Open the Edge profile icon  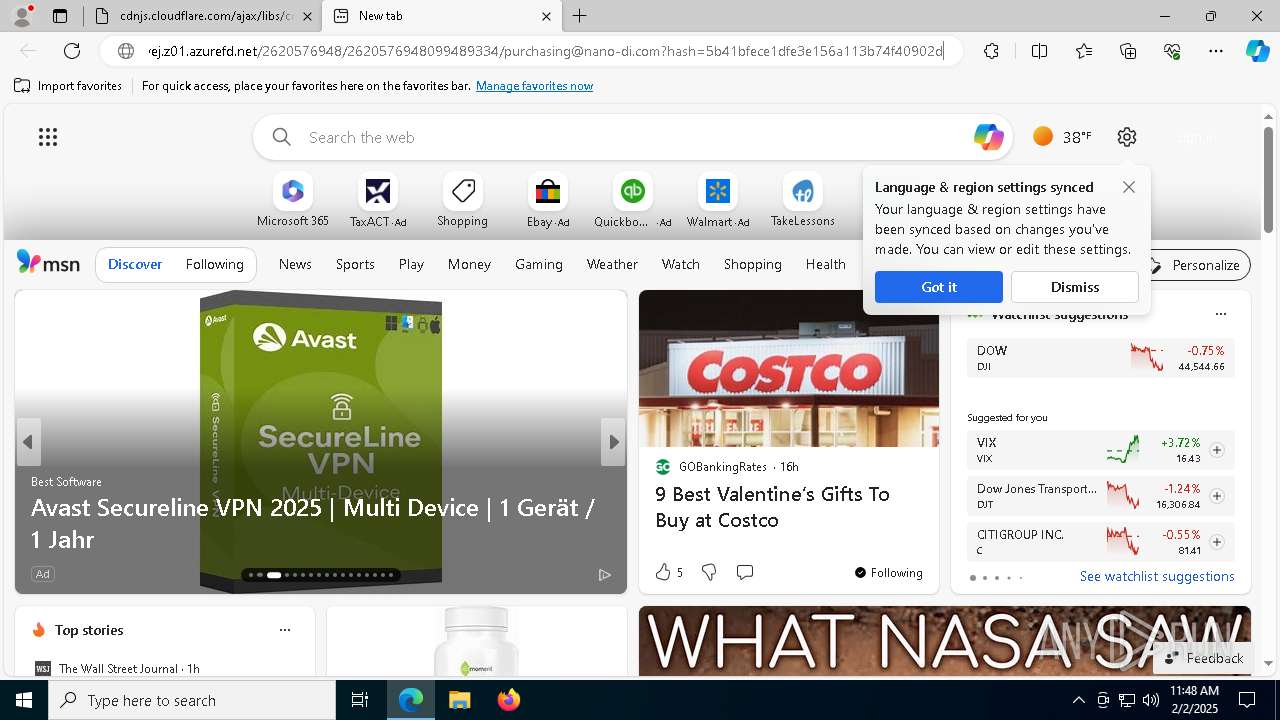22,16
